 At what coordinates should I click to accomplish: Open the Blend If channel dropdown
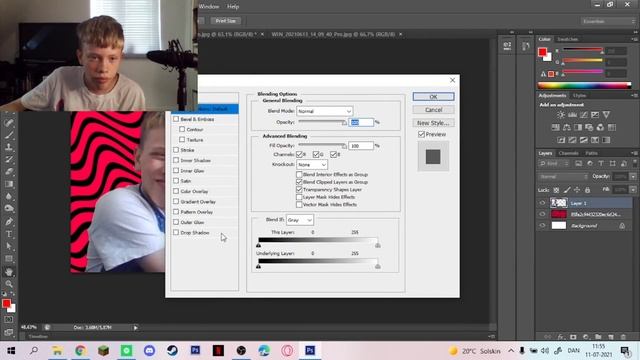click(300, 220)
